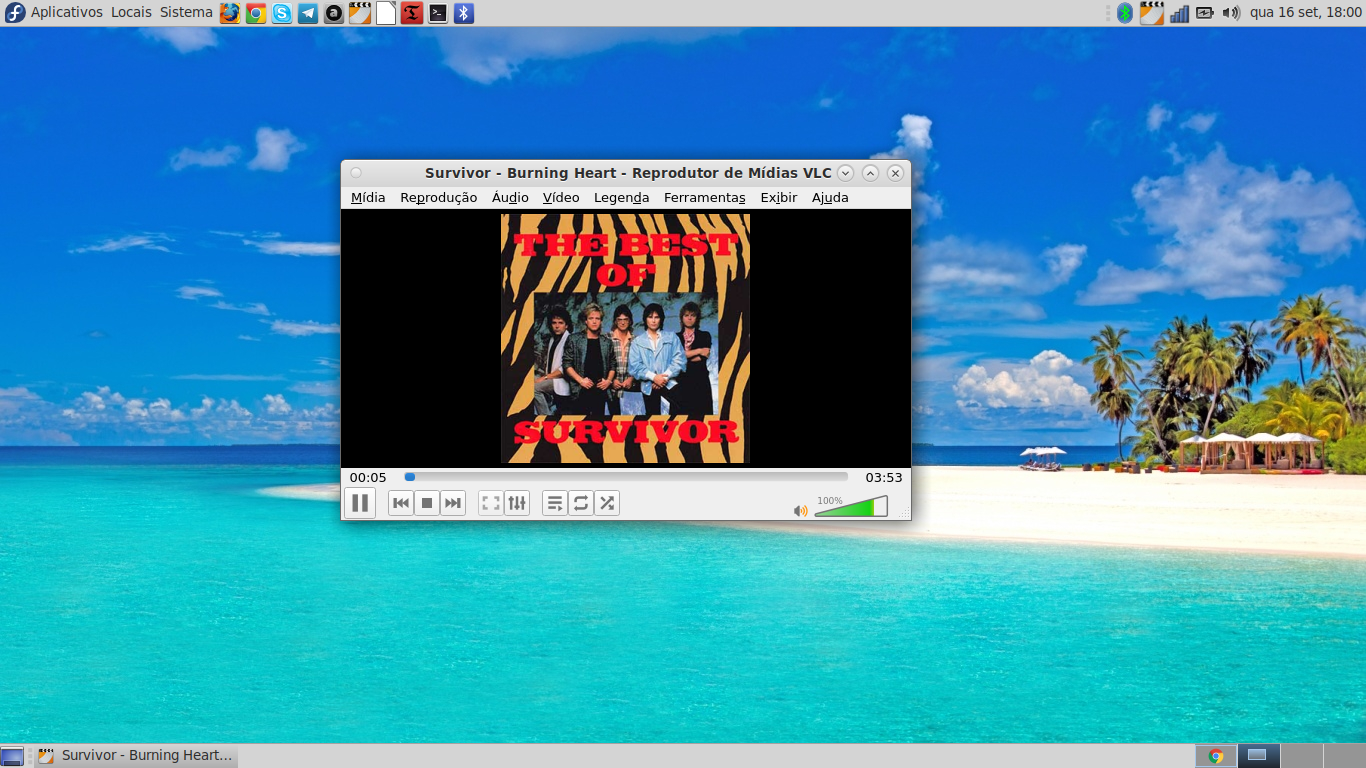Image resolution: width=1366 pixels, height=768 pixels.
Task: Toggle loop/repeat mode
Action: click(581, 503)
